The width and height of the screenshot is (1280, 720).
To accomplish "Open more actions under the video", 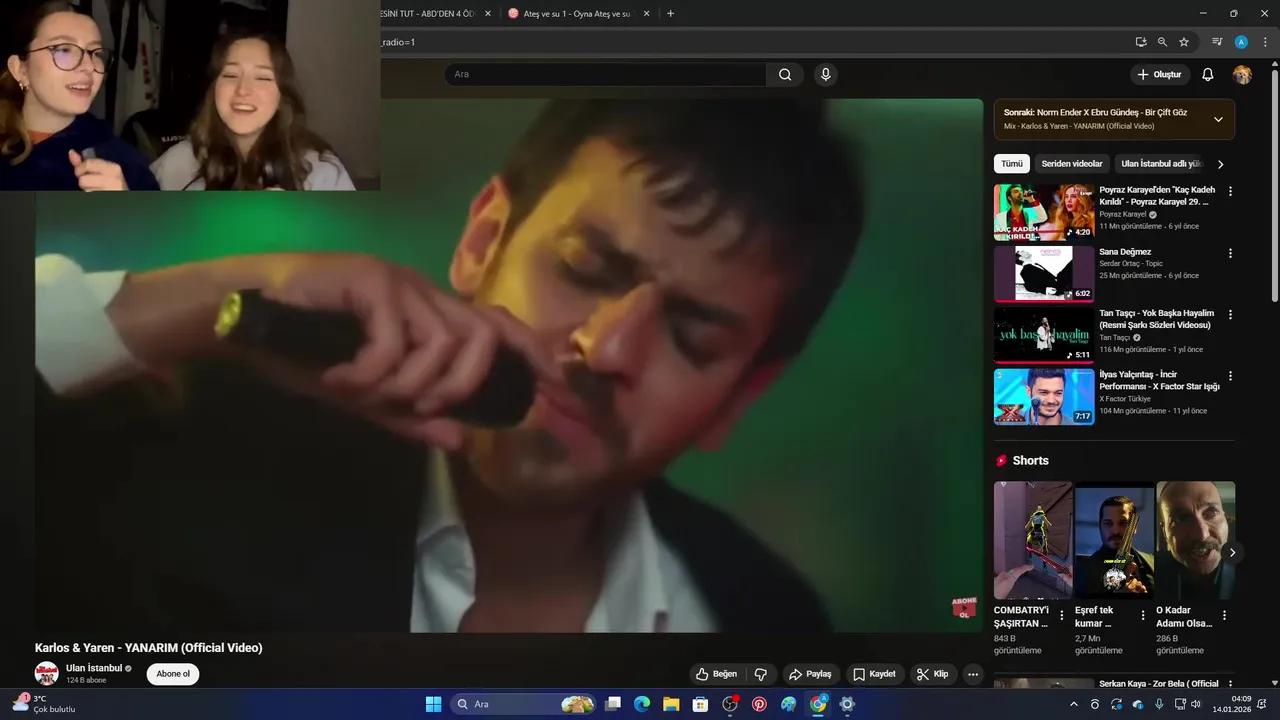I will tap(972, 674).
